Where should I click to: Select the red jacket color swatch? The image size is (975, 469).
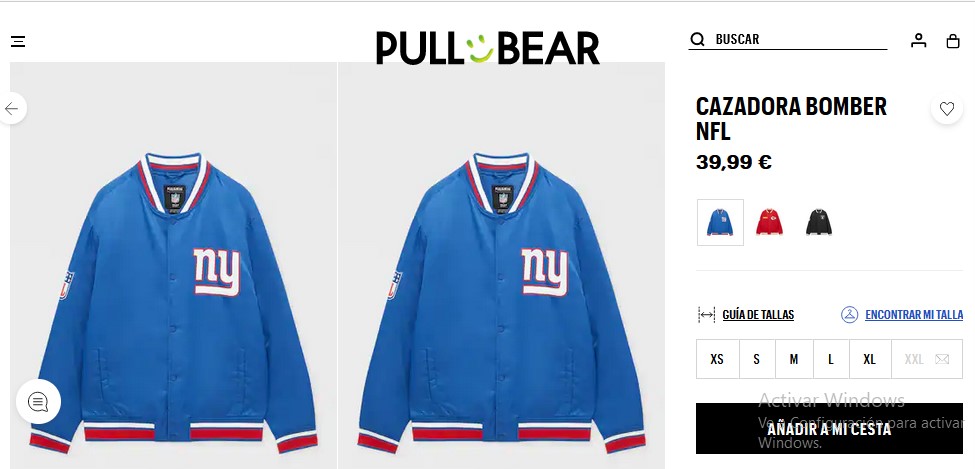769,222
